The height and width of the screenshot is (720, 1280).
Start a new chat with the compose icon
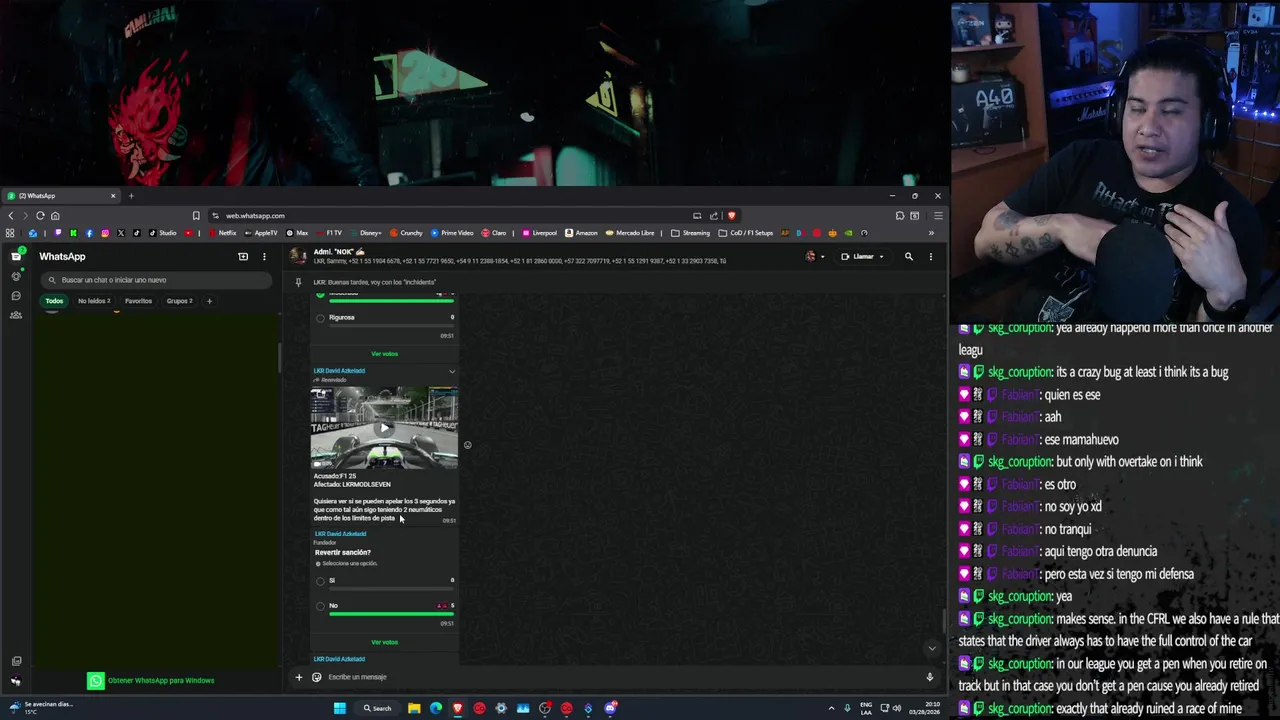243,257
